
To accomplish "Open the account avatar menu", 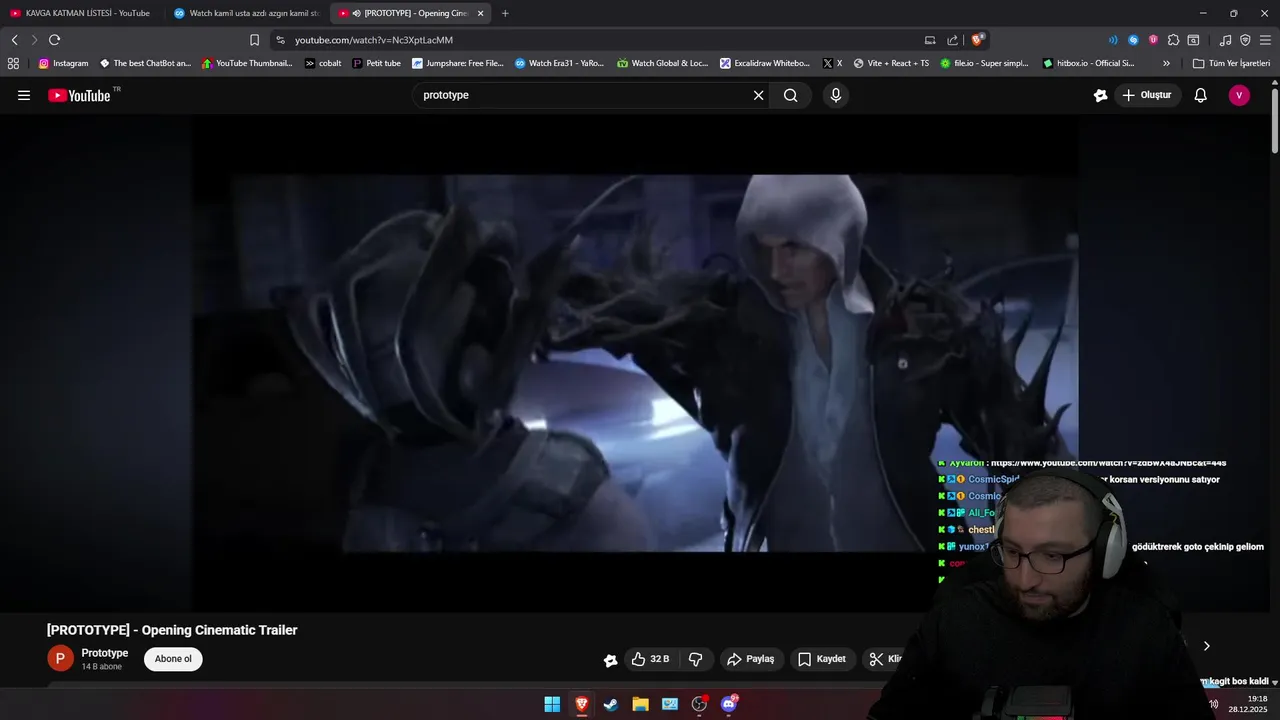I will (1239, 95).
